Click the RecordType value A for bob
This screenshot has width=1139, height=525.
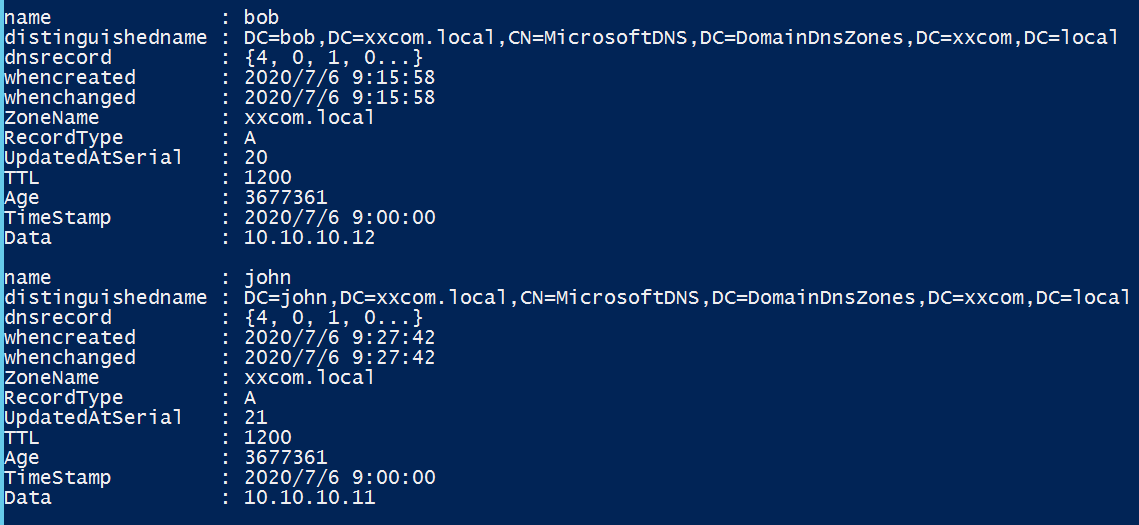pos(250,138)
